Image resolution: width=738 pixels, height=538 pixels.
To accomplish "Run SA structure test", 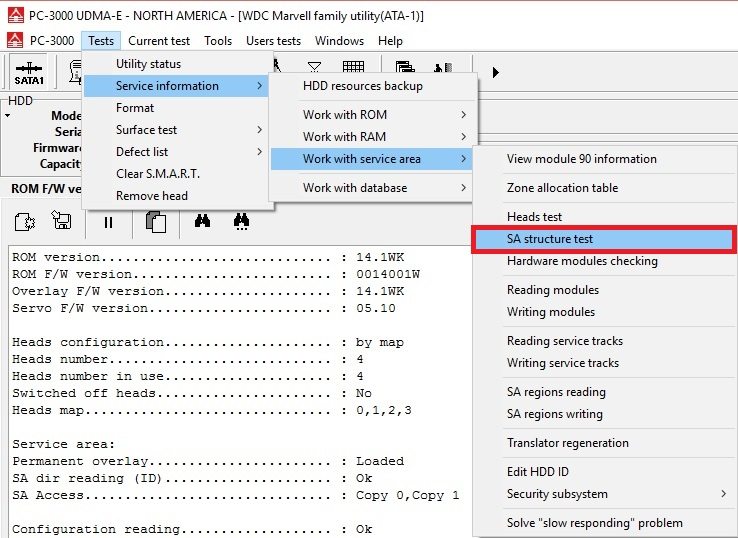I will click(605, 239).
